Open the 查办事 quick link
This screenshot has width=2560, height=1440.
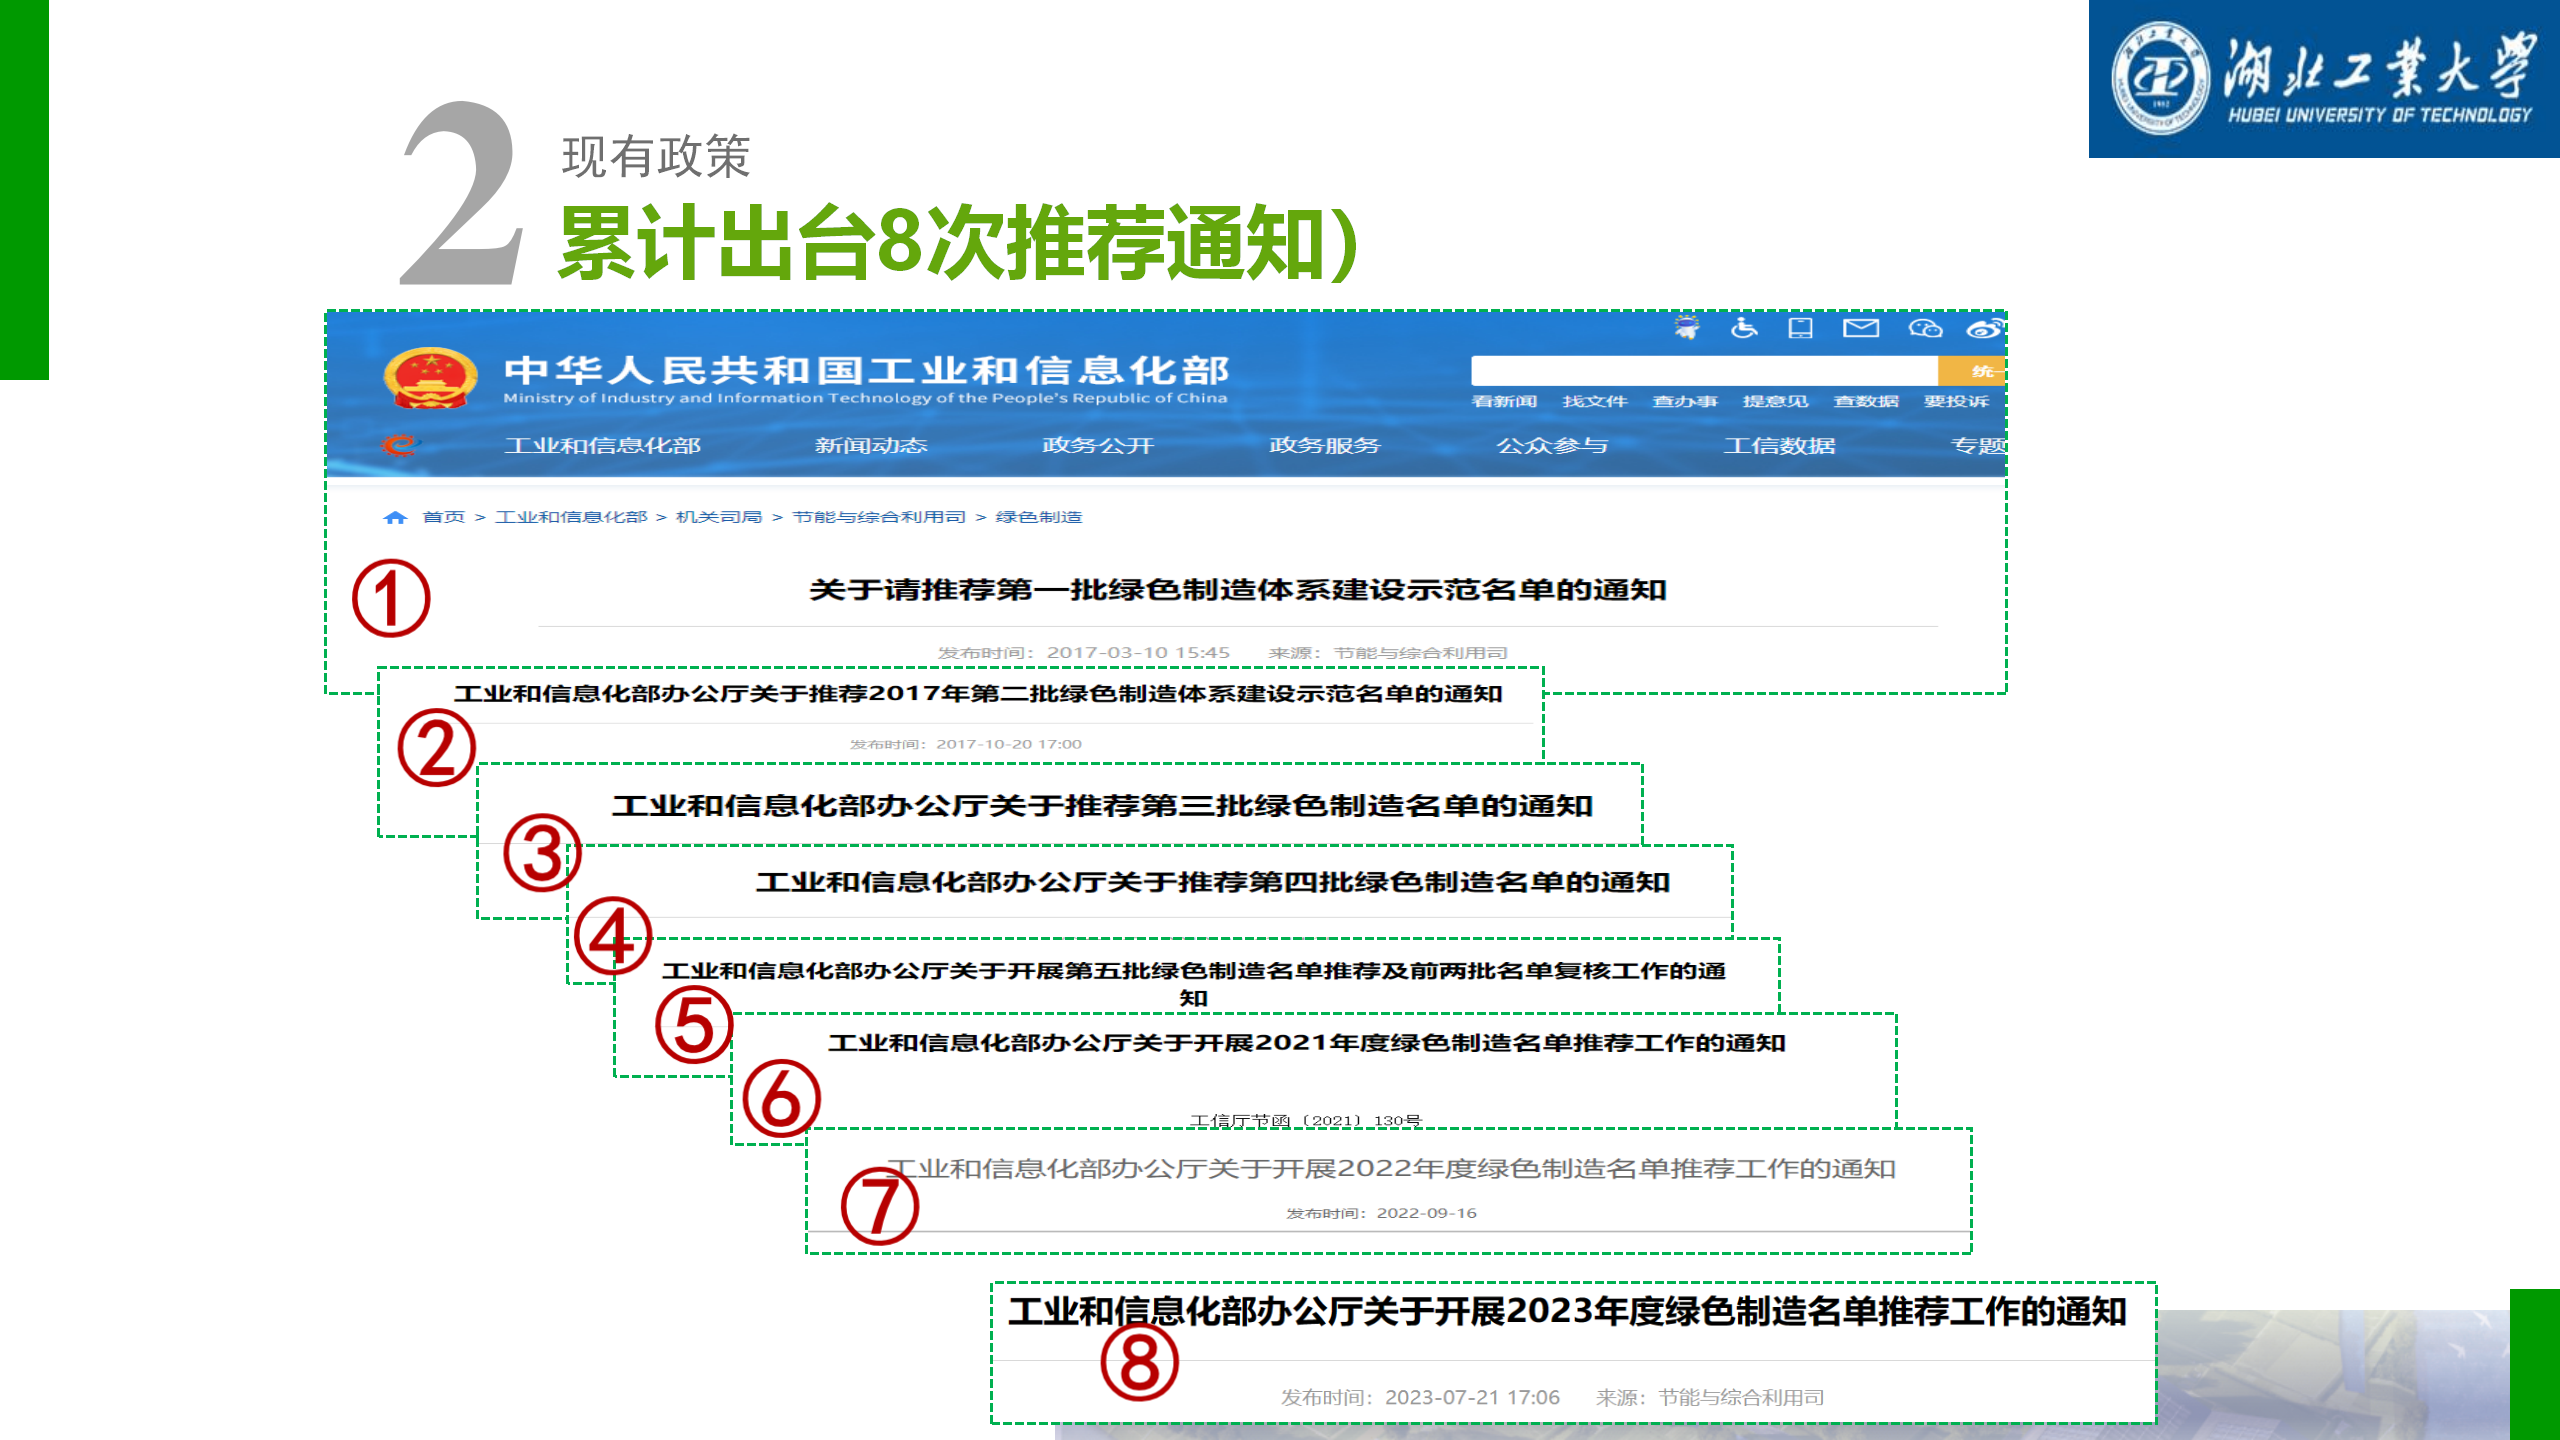point(1685,401)
